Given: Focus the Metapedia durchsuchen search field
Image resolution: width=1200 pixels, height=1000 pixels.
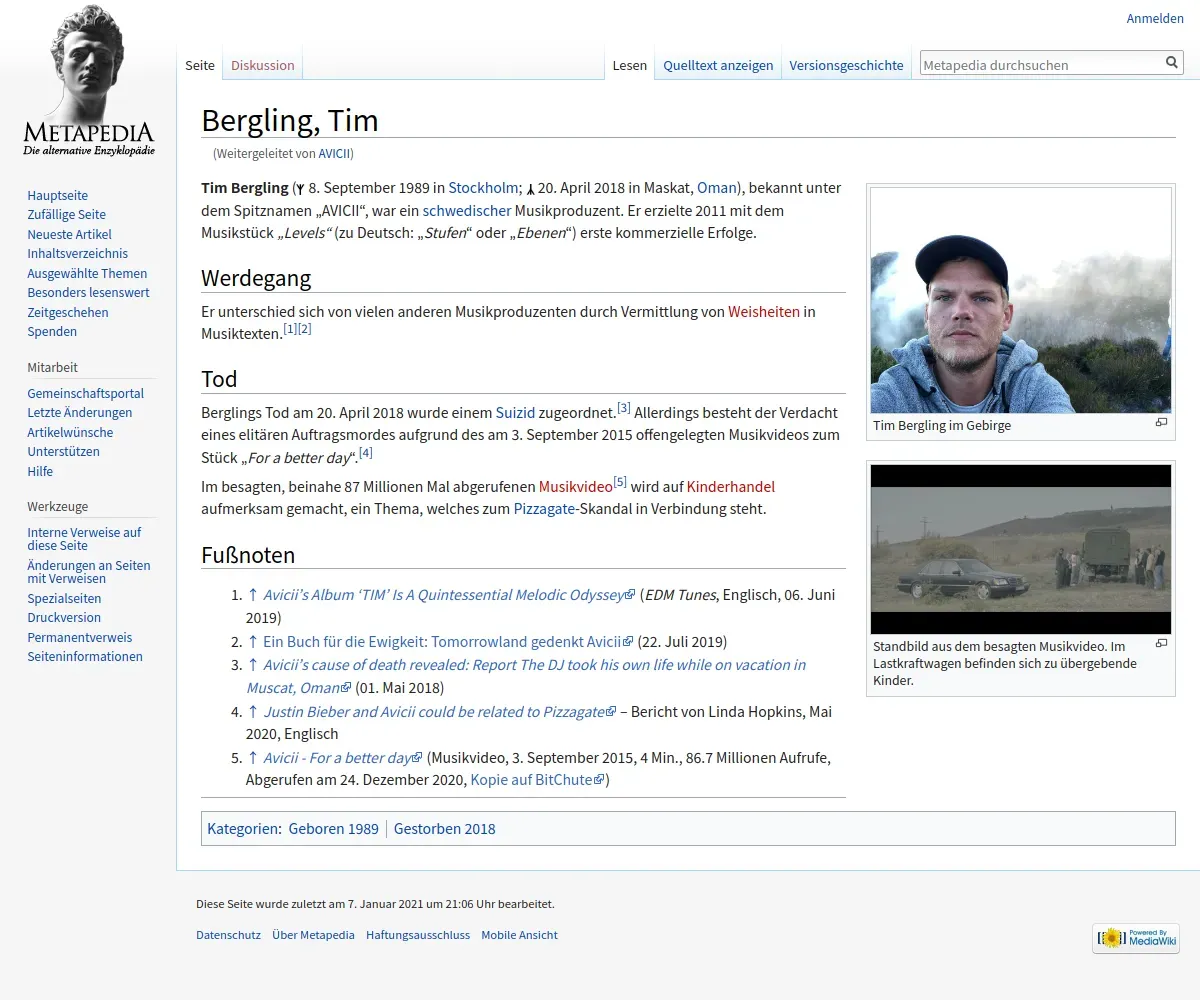Looking at the screenshot, I should pos(1041,64).
